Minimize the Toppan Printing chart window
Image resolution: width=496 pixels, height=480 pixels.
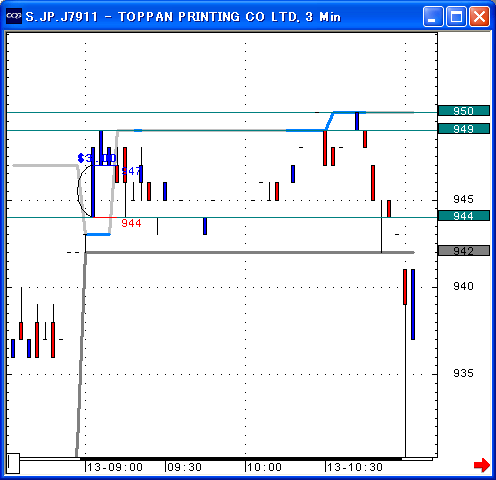[x=433, y=16]
